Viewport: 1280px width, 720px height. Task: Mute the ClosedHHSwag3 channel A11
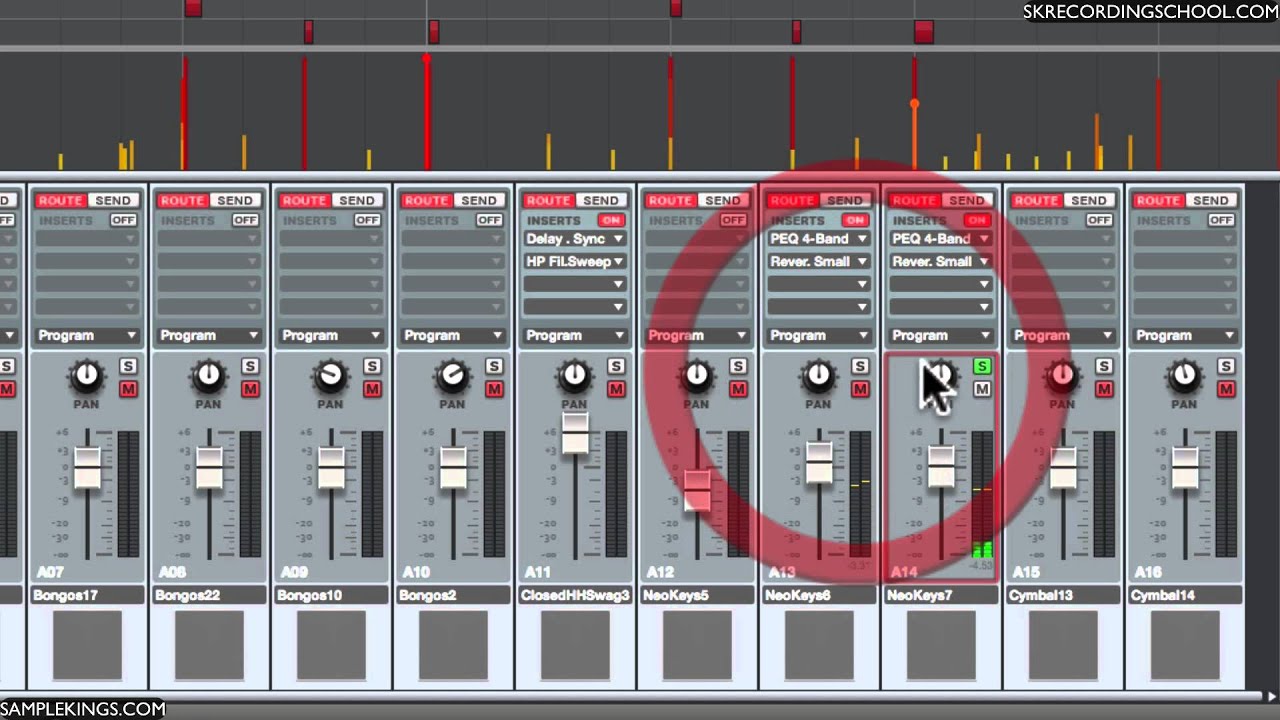pyautogui.click(x=616, y=389)
